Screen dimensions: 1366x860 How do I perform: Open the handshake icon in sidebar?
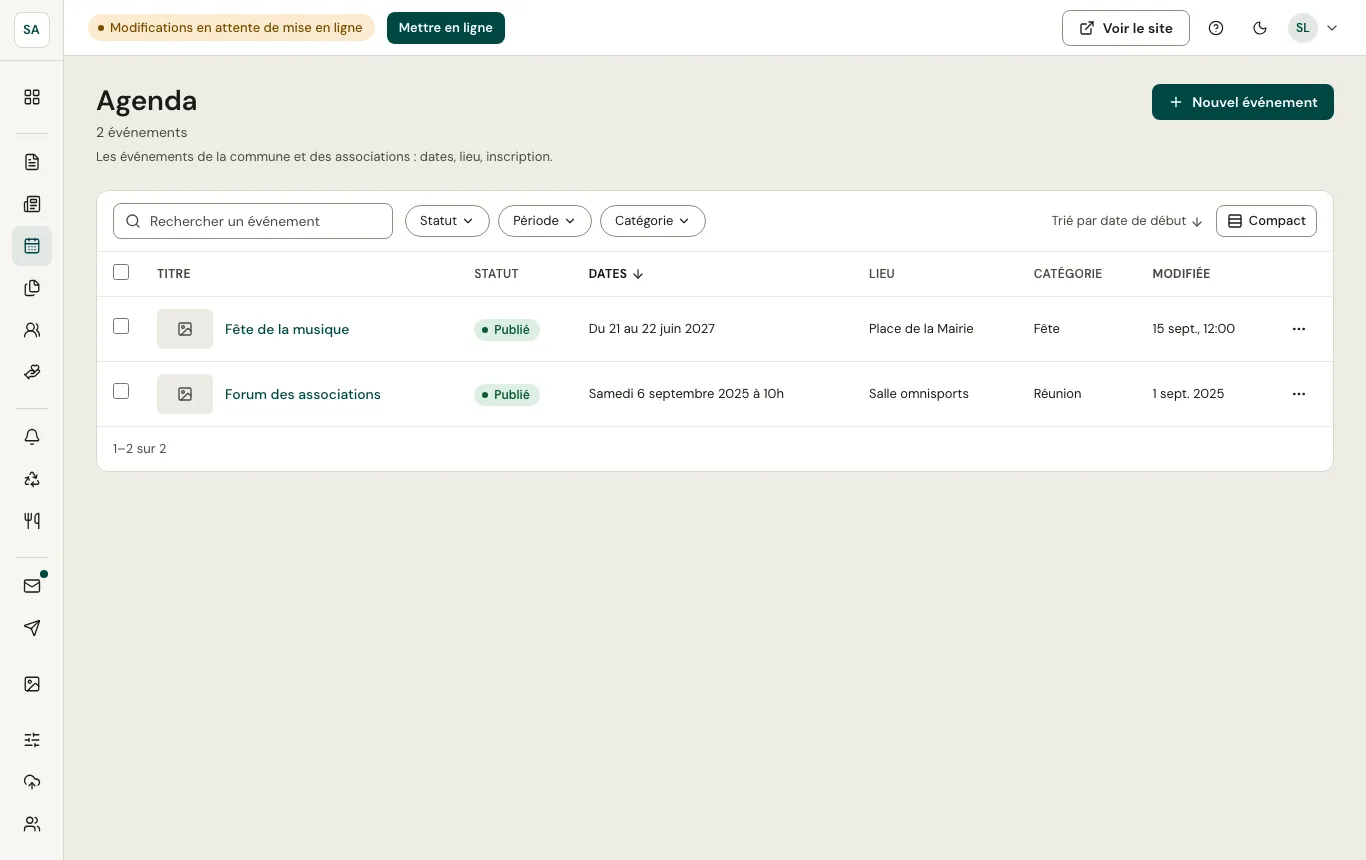(32, 372)
